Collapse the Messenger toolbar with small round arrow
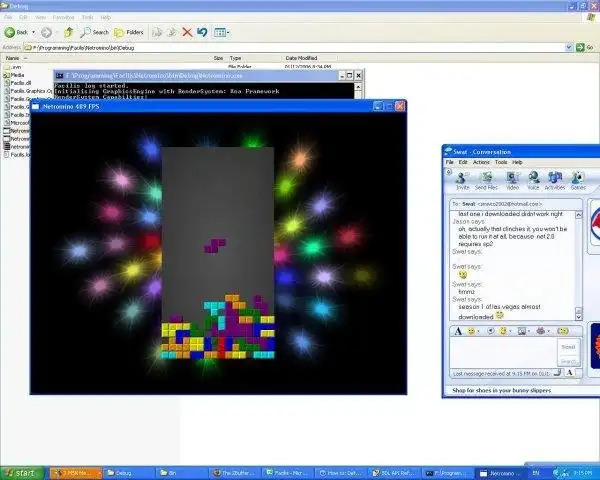The height and width of the screenshot is (480, 600). (449, 172)
